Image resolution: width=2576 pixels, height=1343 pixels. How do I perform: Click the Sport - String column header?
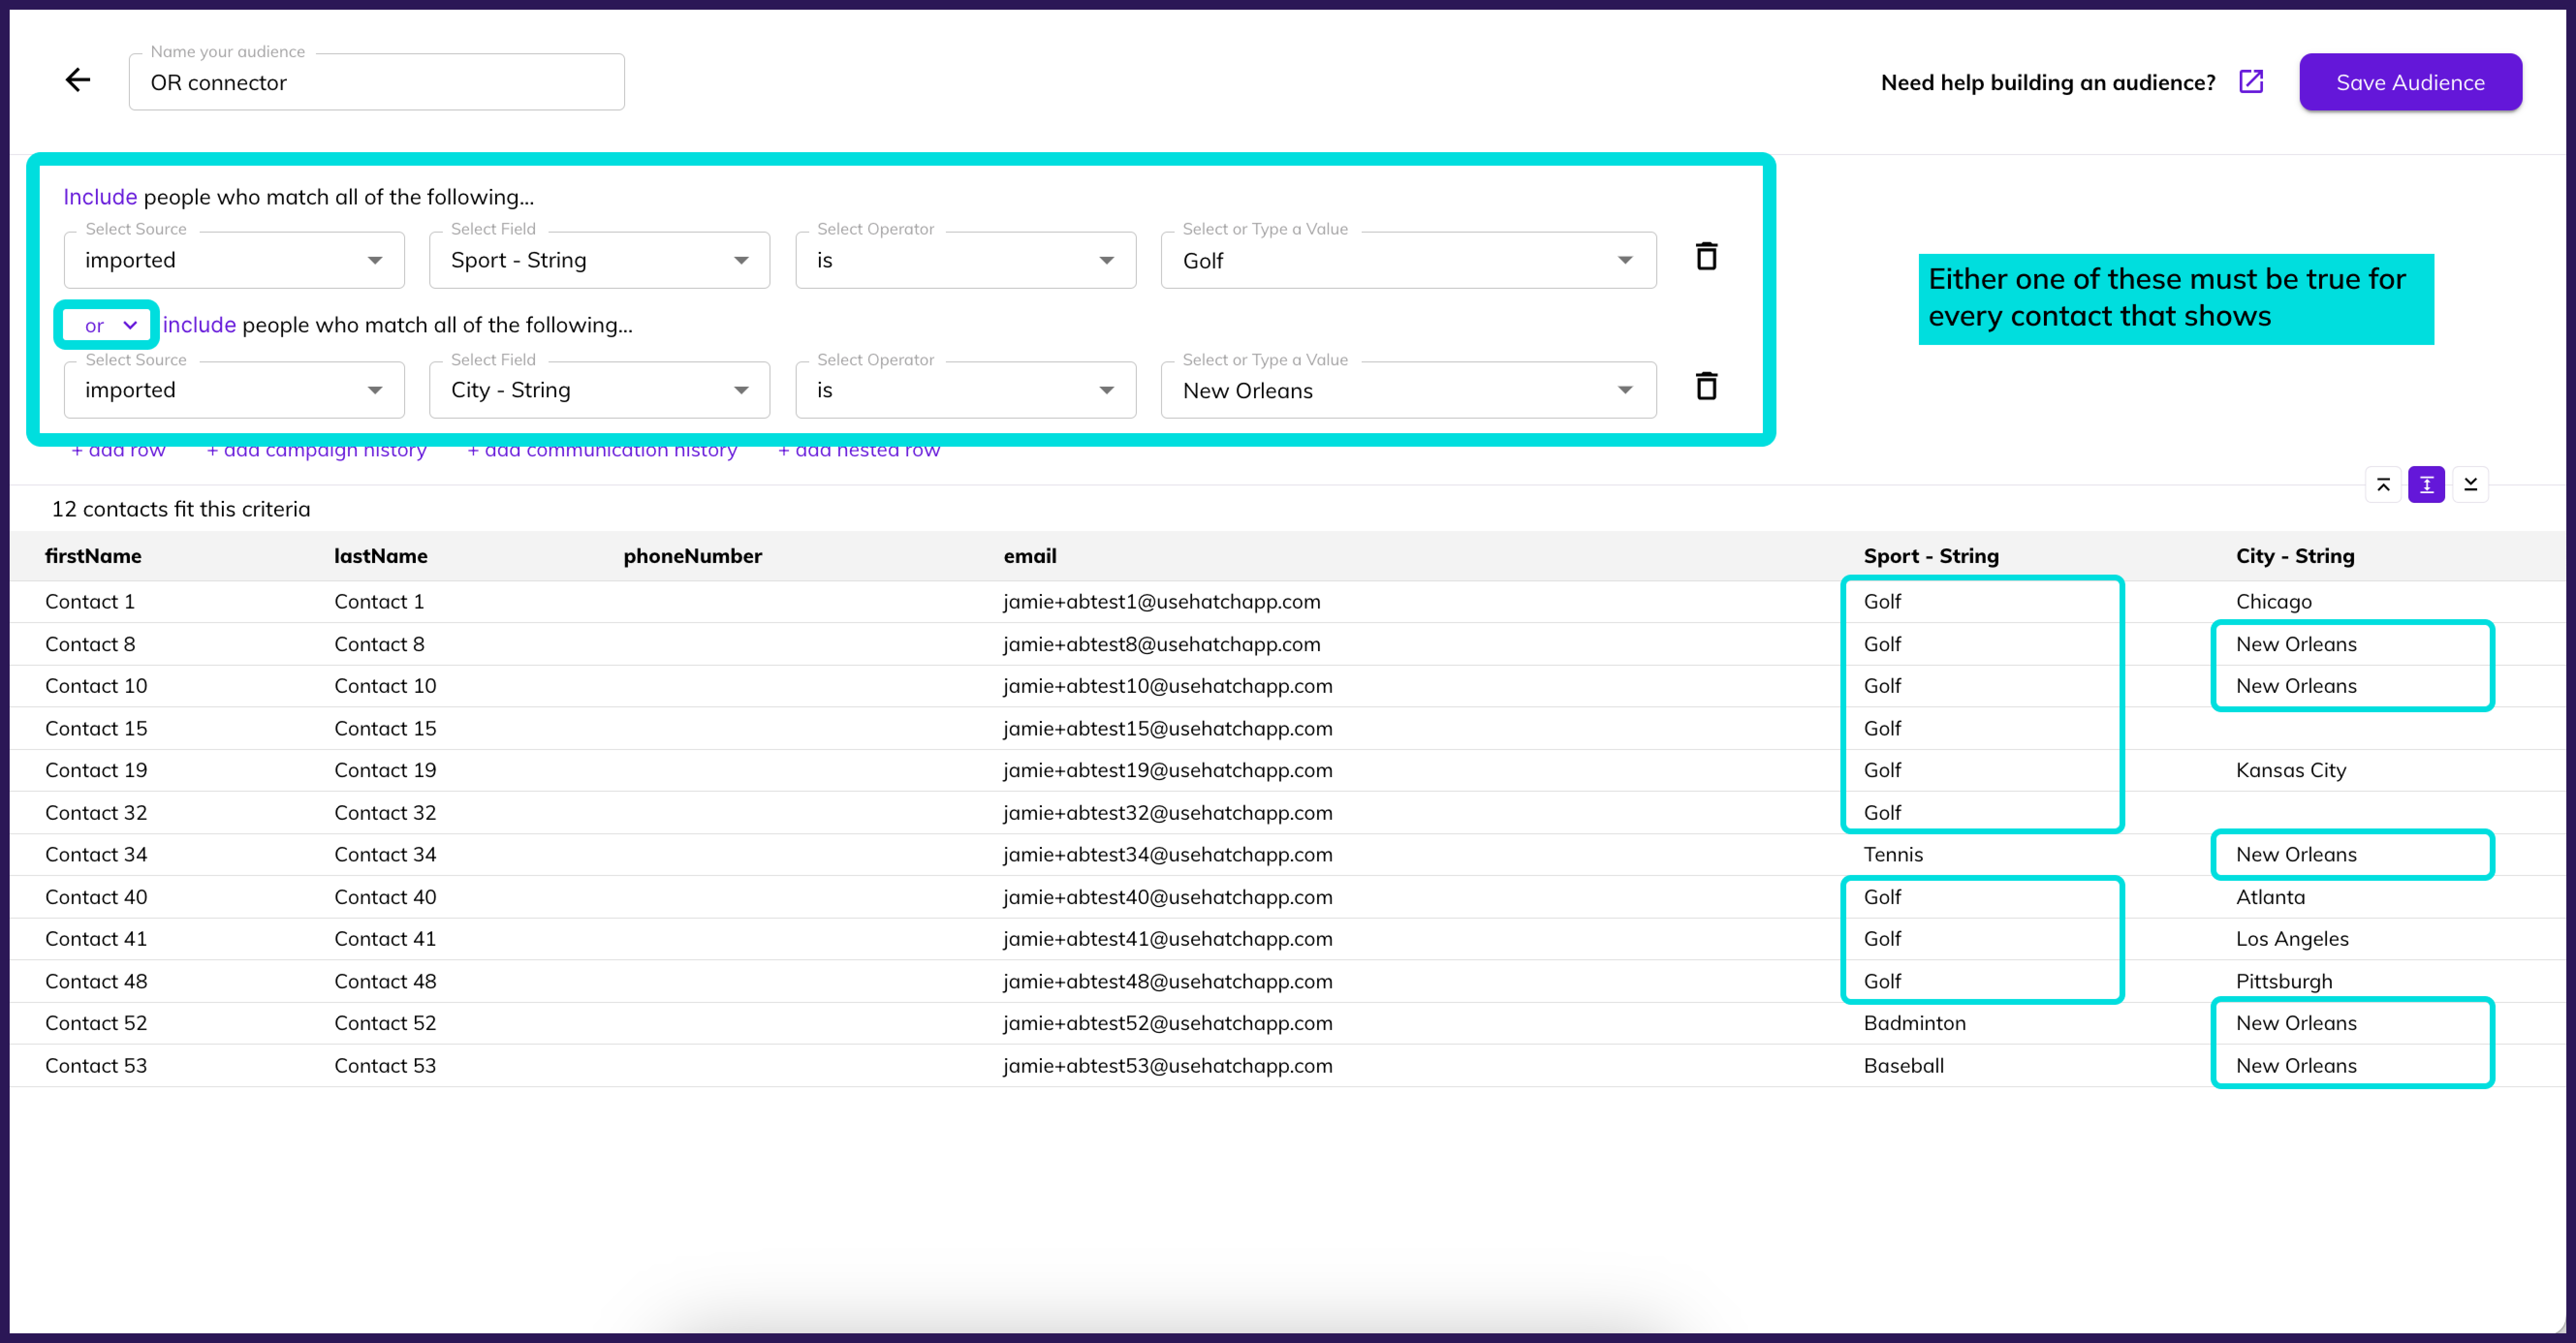[x=1930, y=556]
